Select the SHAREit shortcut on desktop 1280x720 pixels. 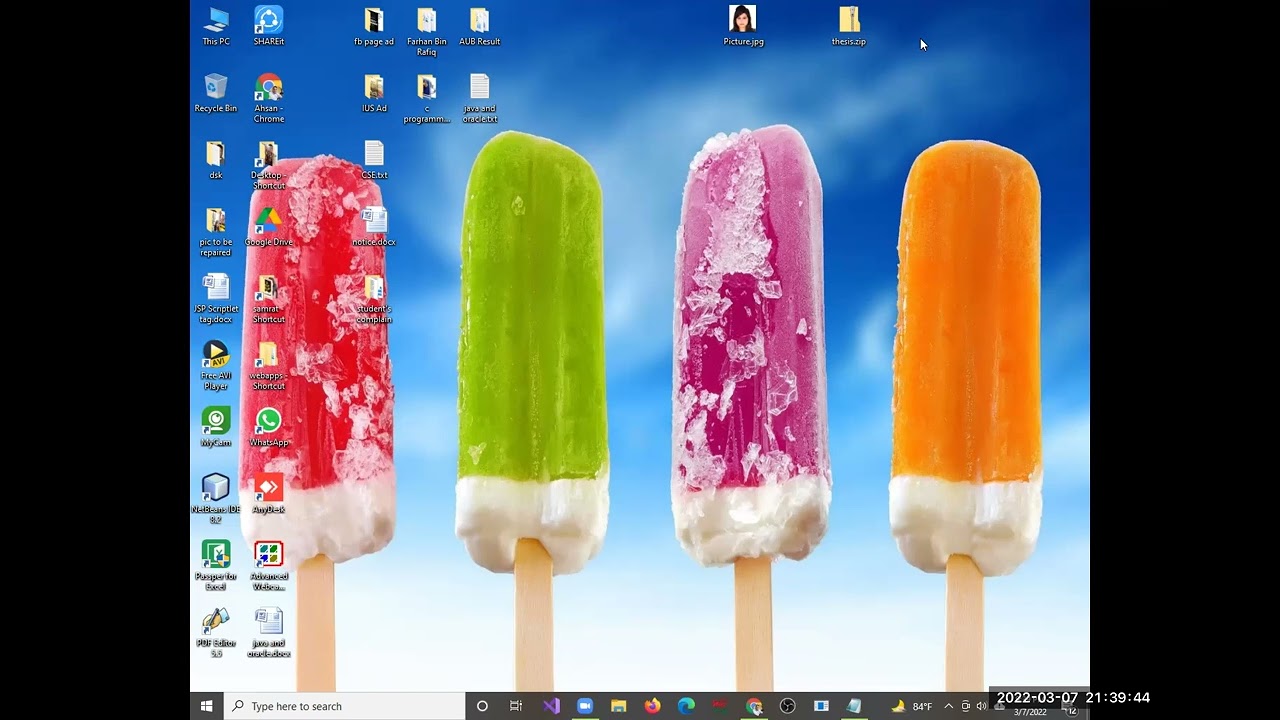268,26
